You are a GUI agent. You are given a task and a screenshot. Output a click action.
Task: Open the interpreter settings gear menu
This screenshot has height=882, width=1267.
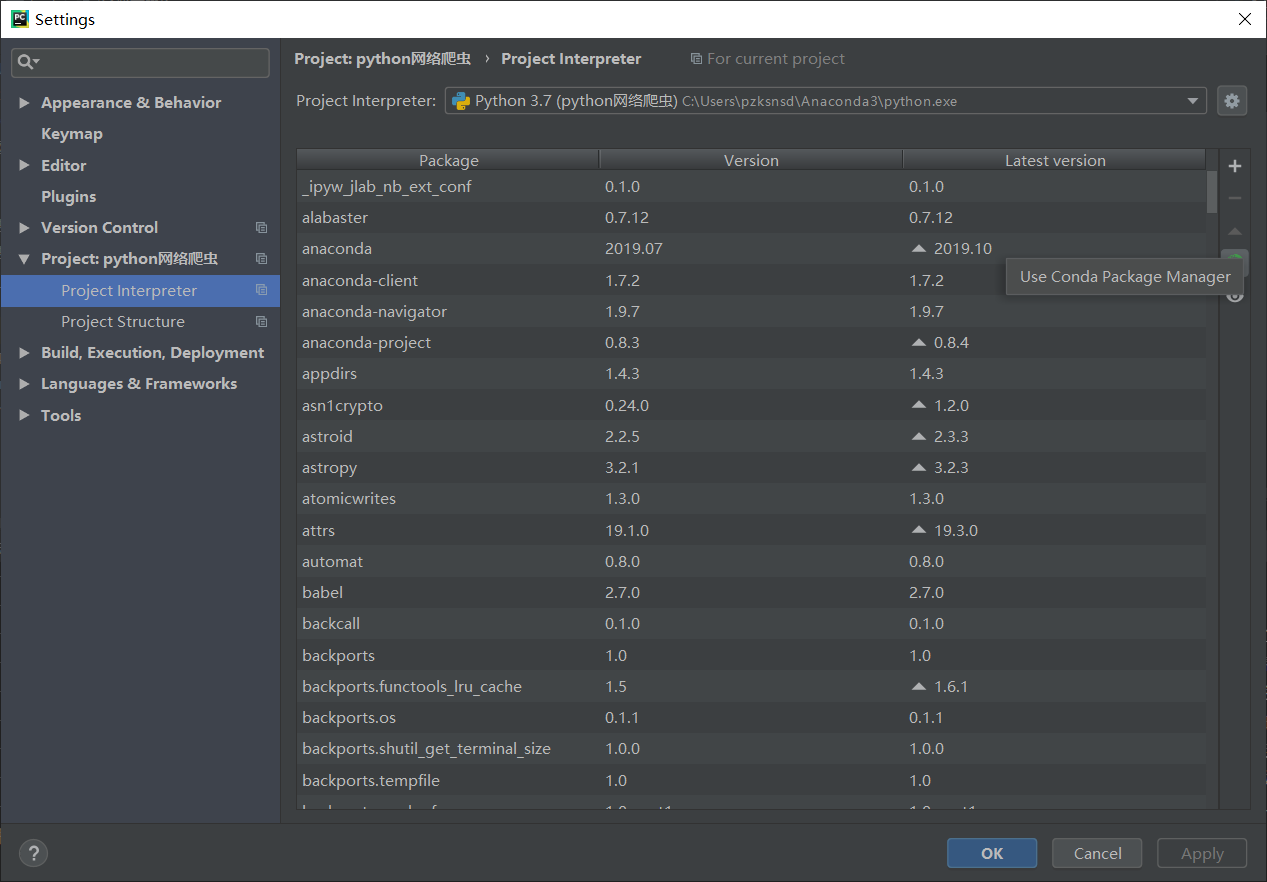tap(1232, 100)
